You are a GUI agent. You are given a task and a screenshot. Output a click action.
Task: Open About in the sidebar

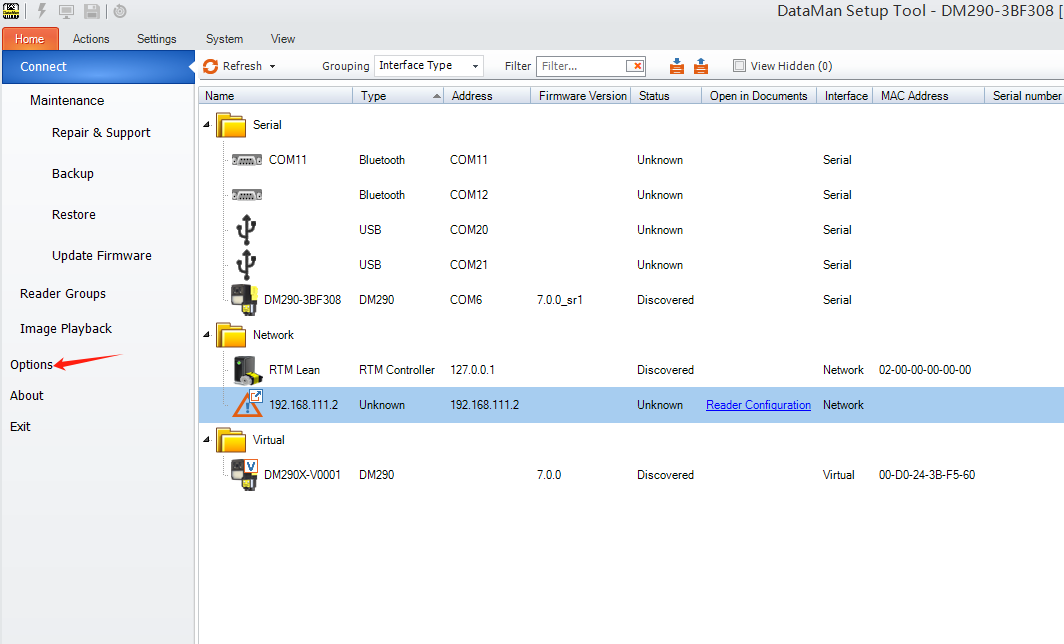(x=26, y=396)
